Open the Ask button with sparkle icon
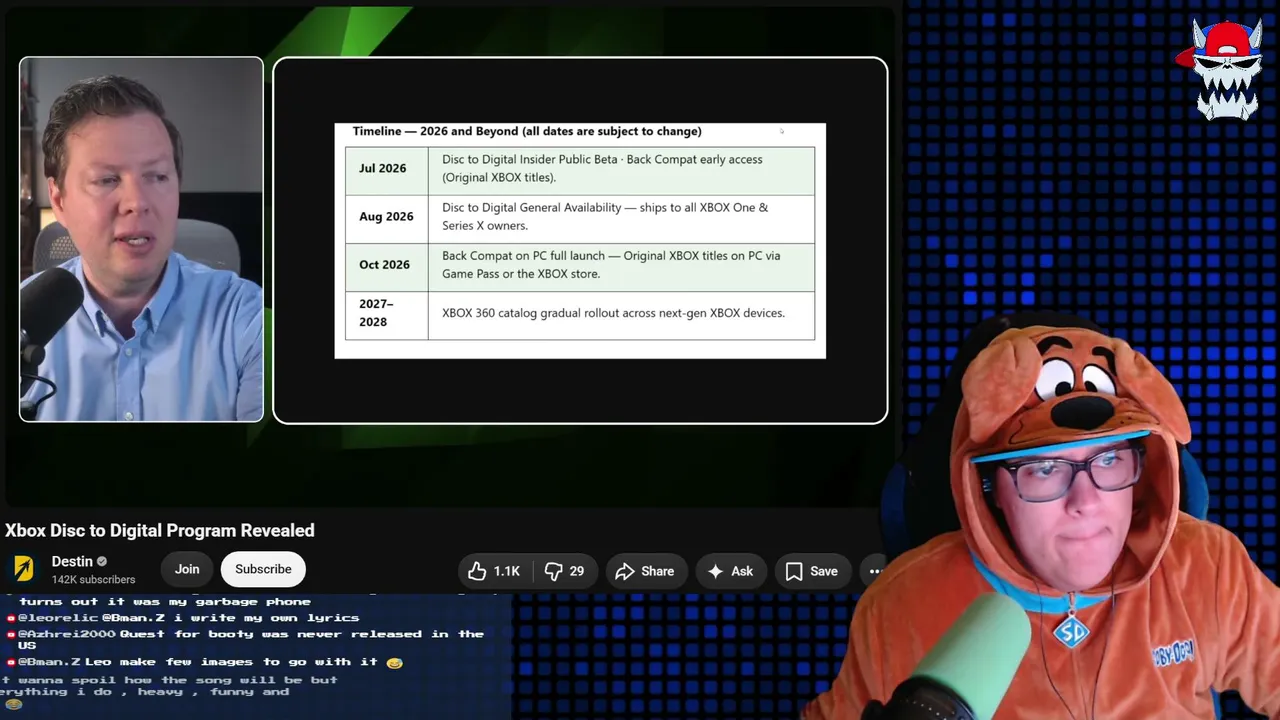Image resolution: width=1280 pixels, height=720 pixels. click(x=730, y=571)
